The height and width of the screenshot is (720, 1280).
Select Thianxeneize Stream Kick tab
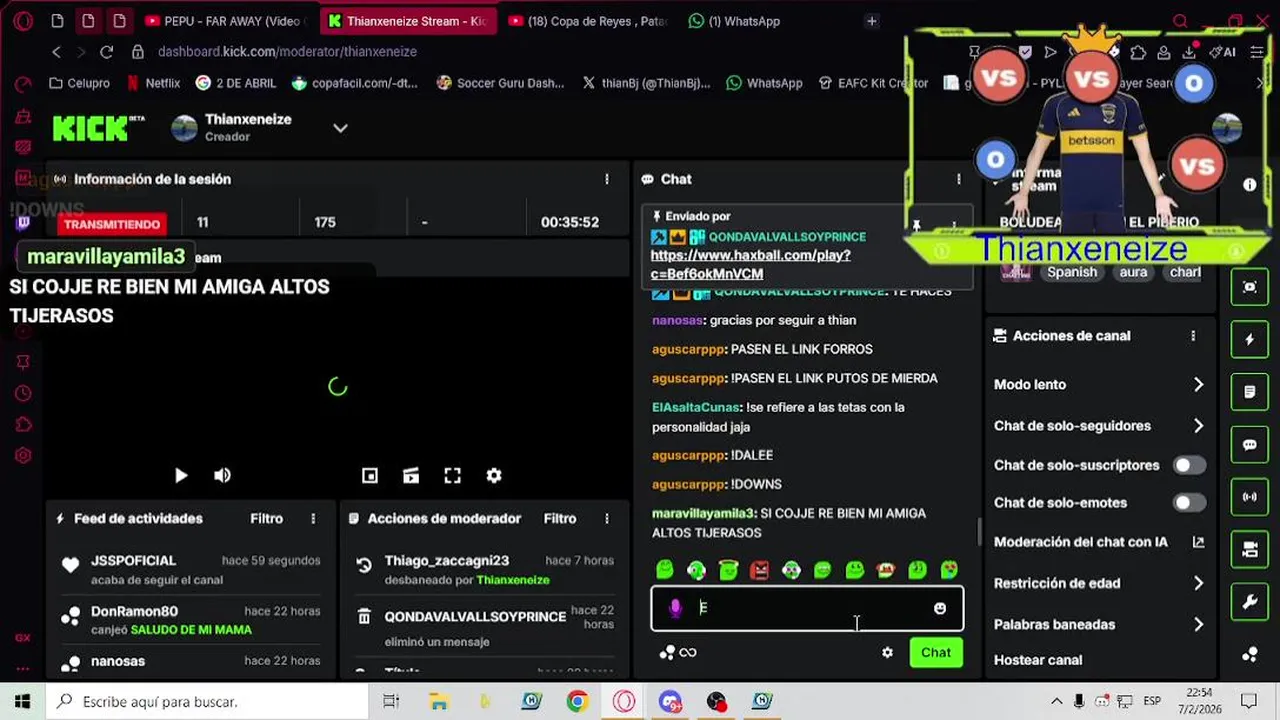(x=408, y=21)
